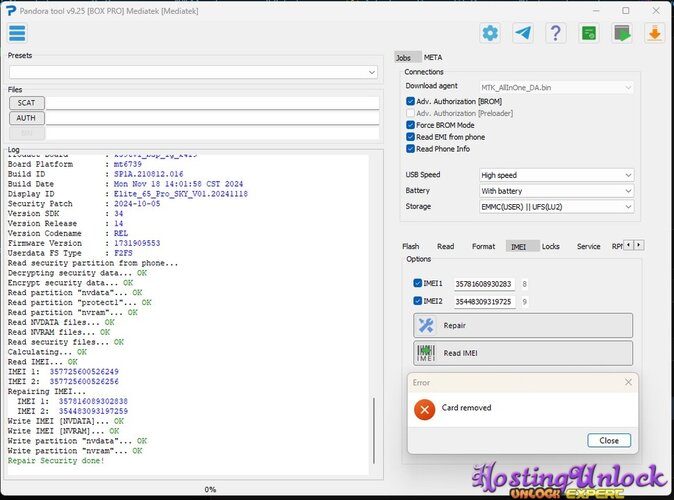Click log value 'mt6739'
This screenshot has width=674, height=500.
click(x=127, y=164)
